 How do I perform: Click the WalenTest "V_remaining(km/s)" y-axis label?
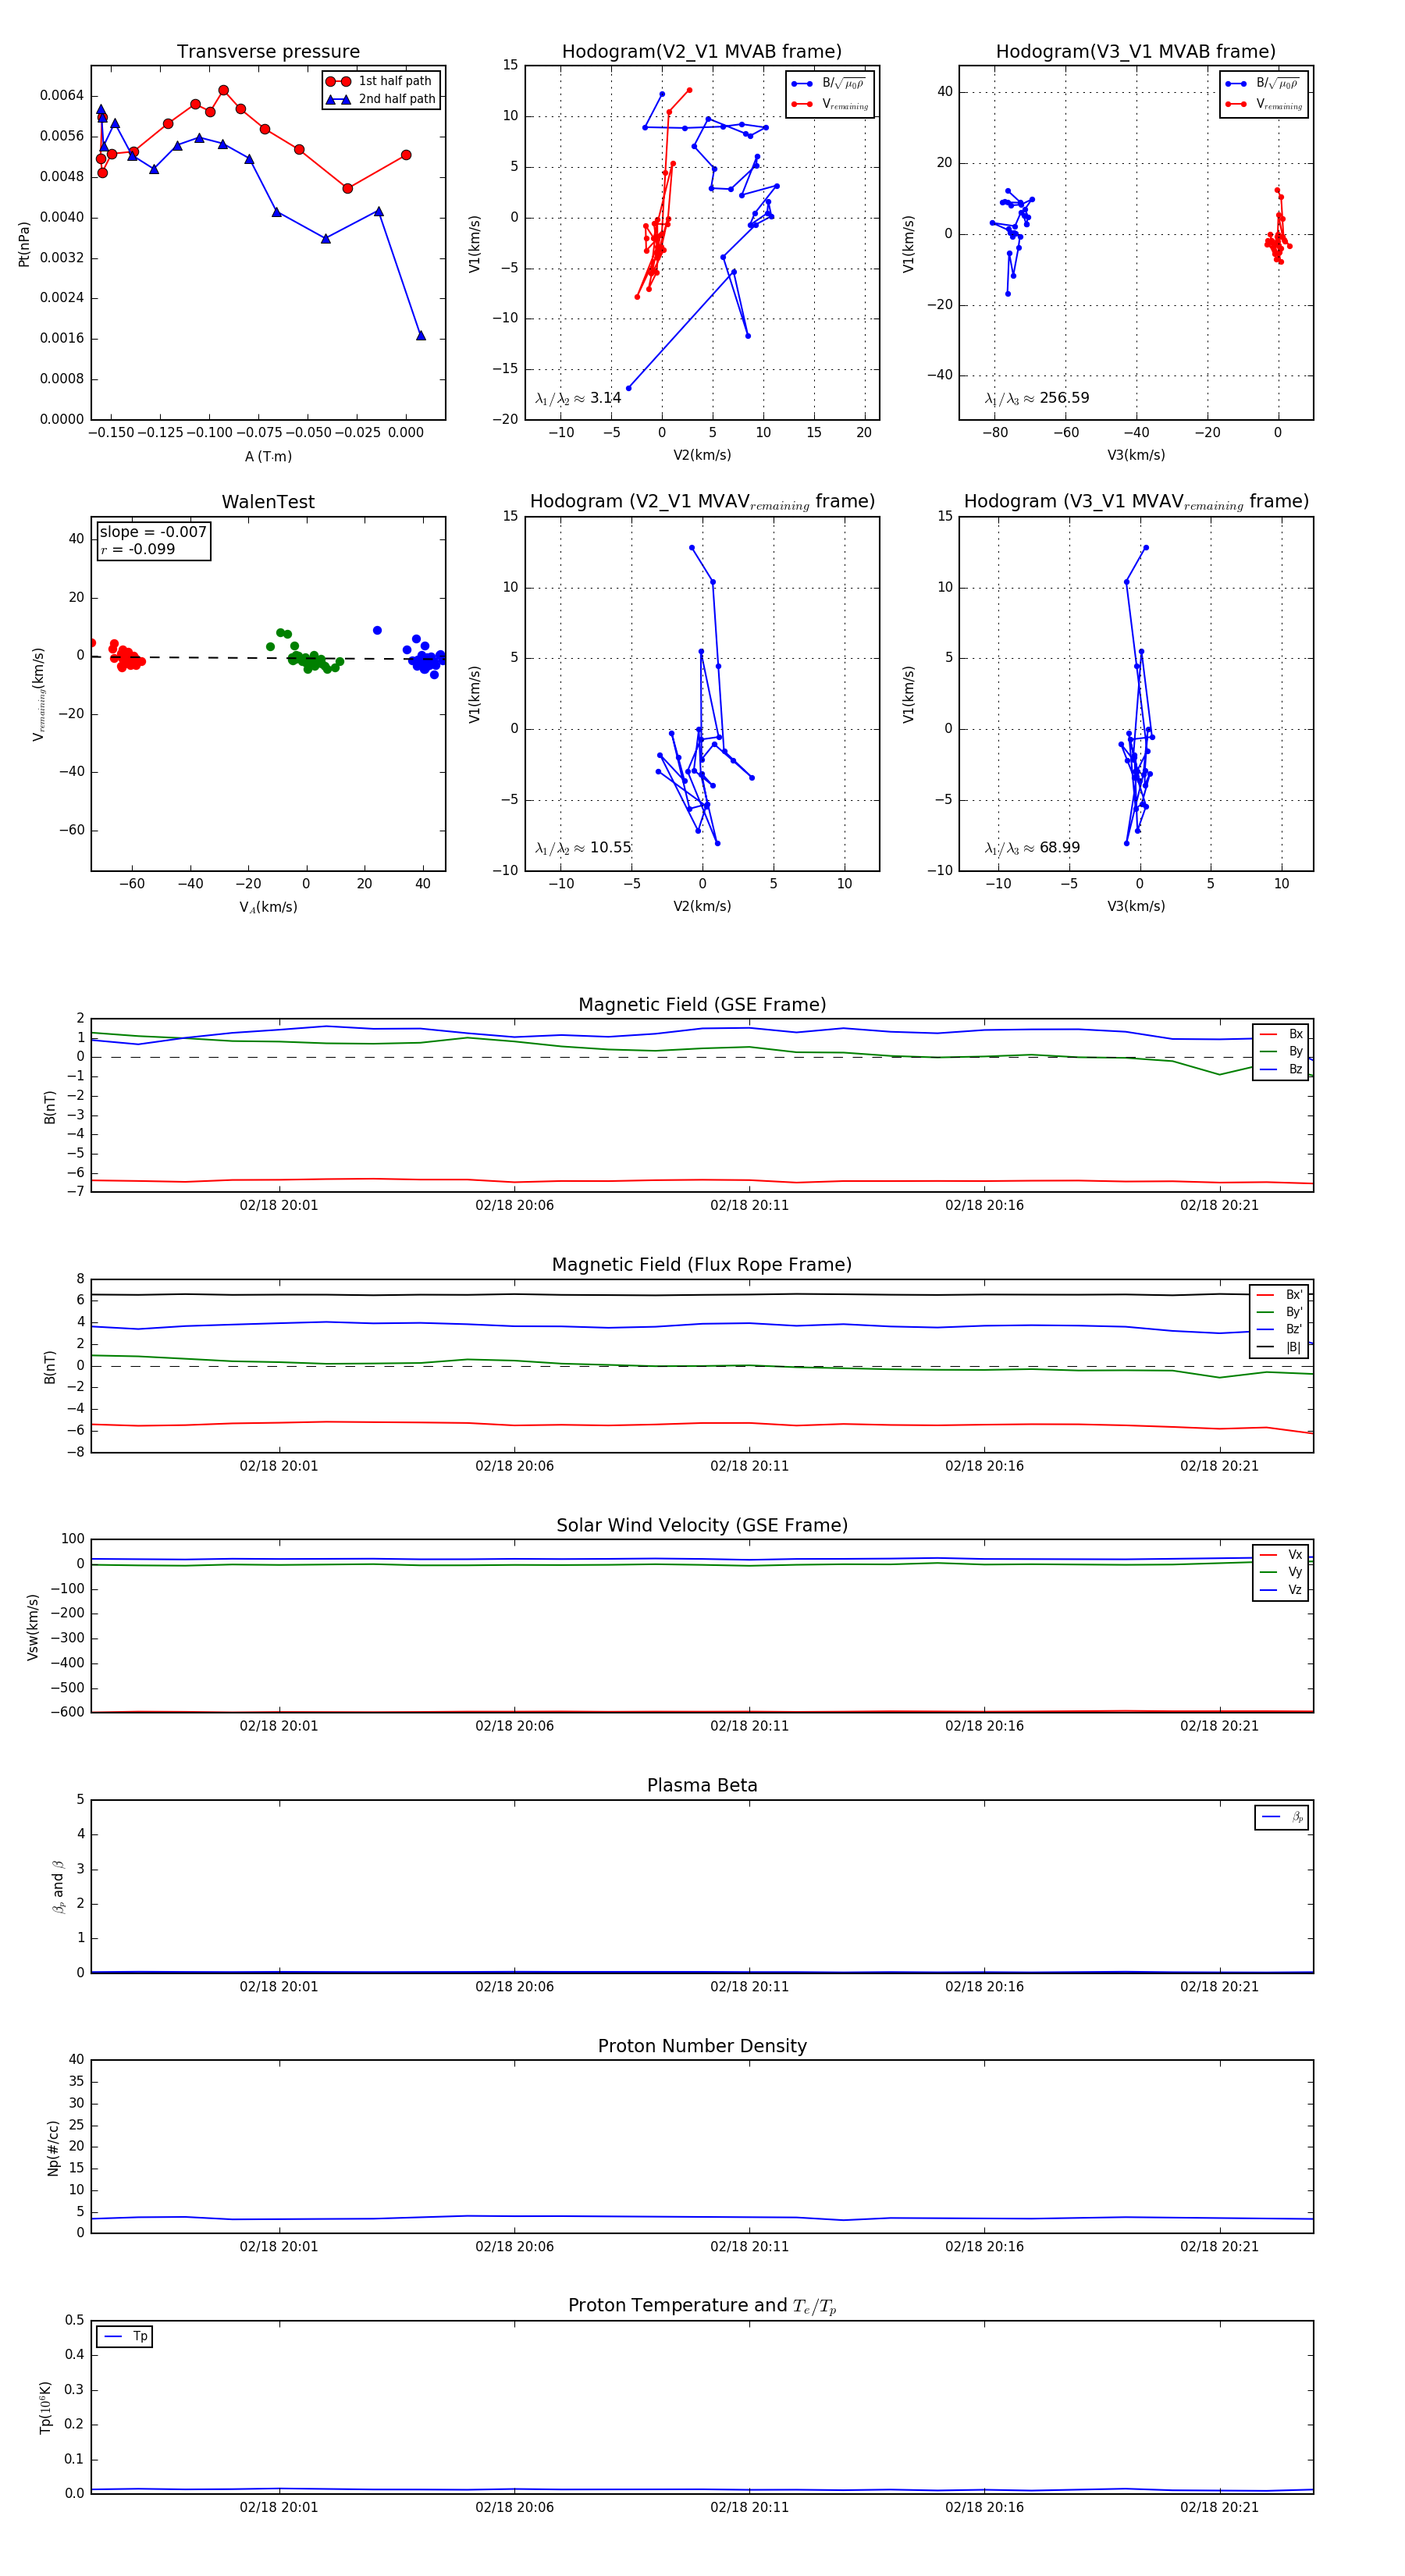pos(39,694)
